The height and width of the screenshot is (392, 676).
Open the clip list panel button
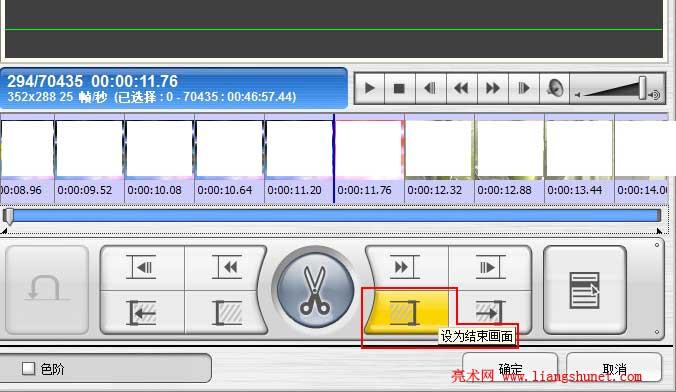585,290
